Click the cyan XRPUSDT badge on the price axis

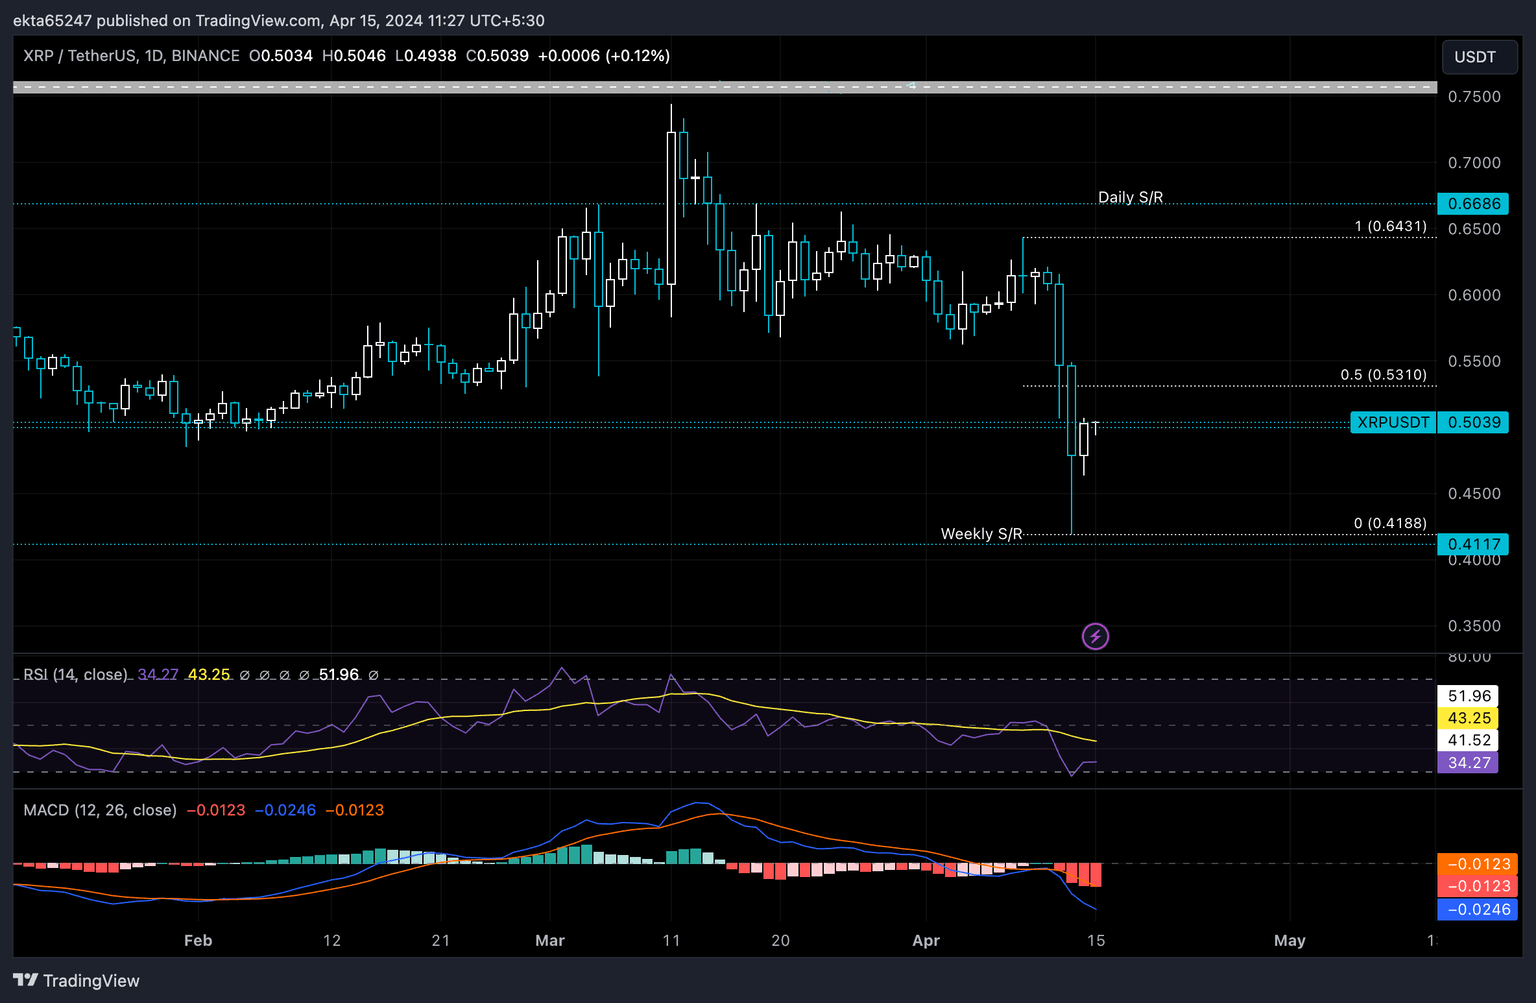1392,422
